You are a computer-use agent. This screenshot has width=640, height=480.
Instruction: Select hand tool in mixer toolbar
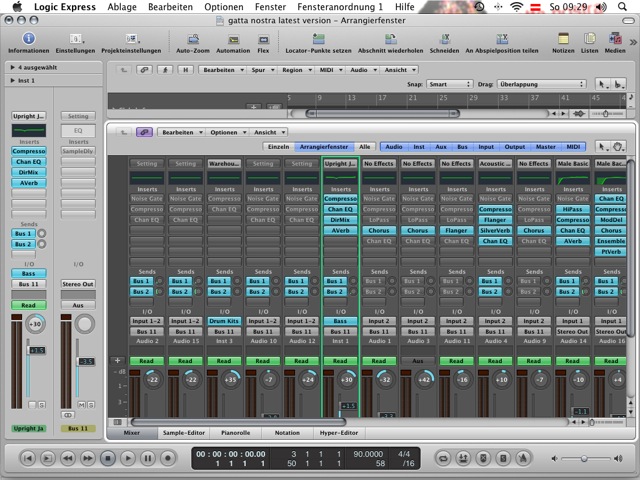coord(618,147)
